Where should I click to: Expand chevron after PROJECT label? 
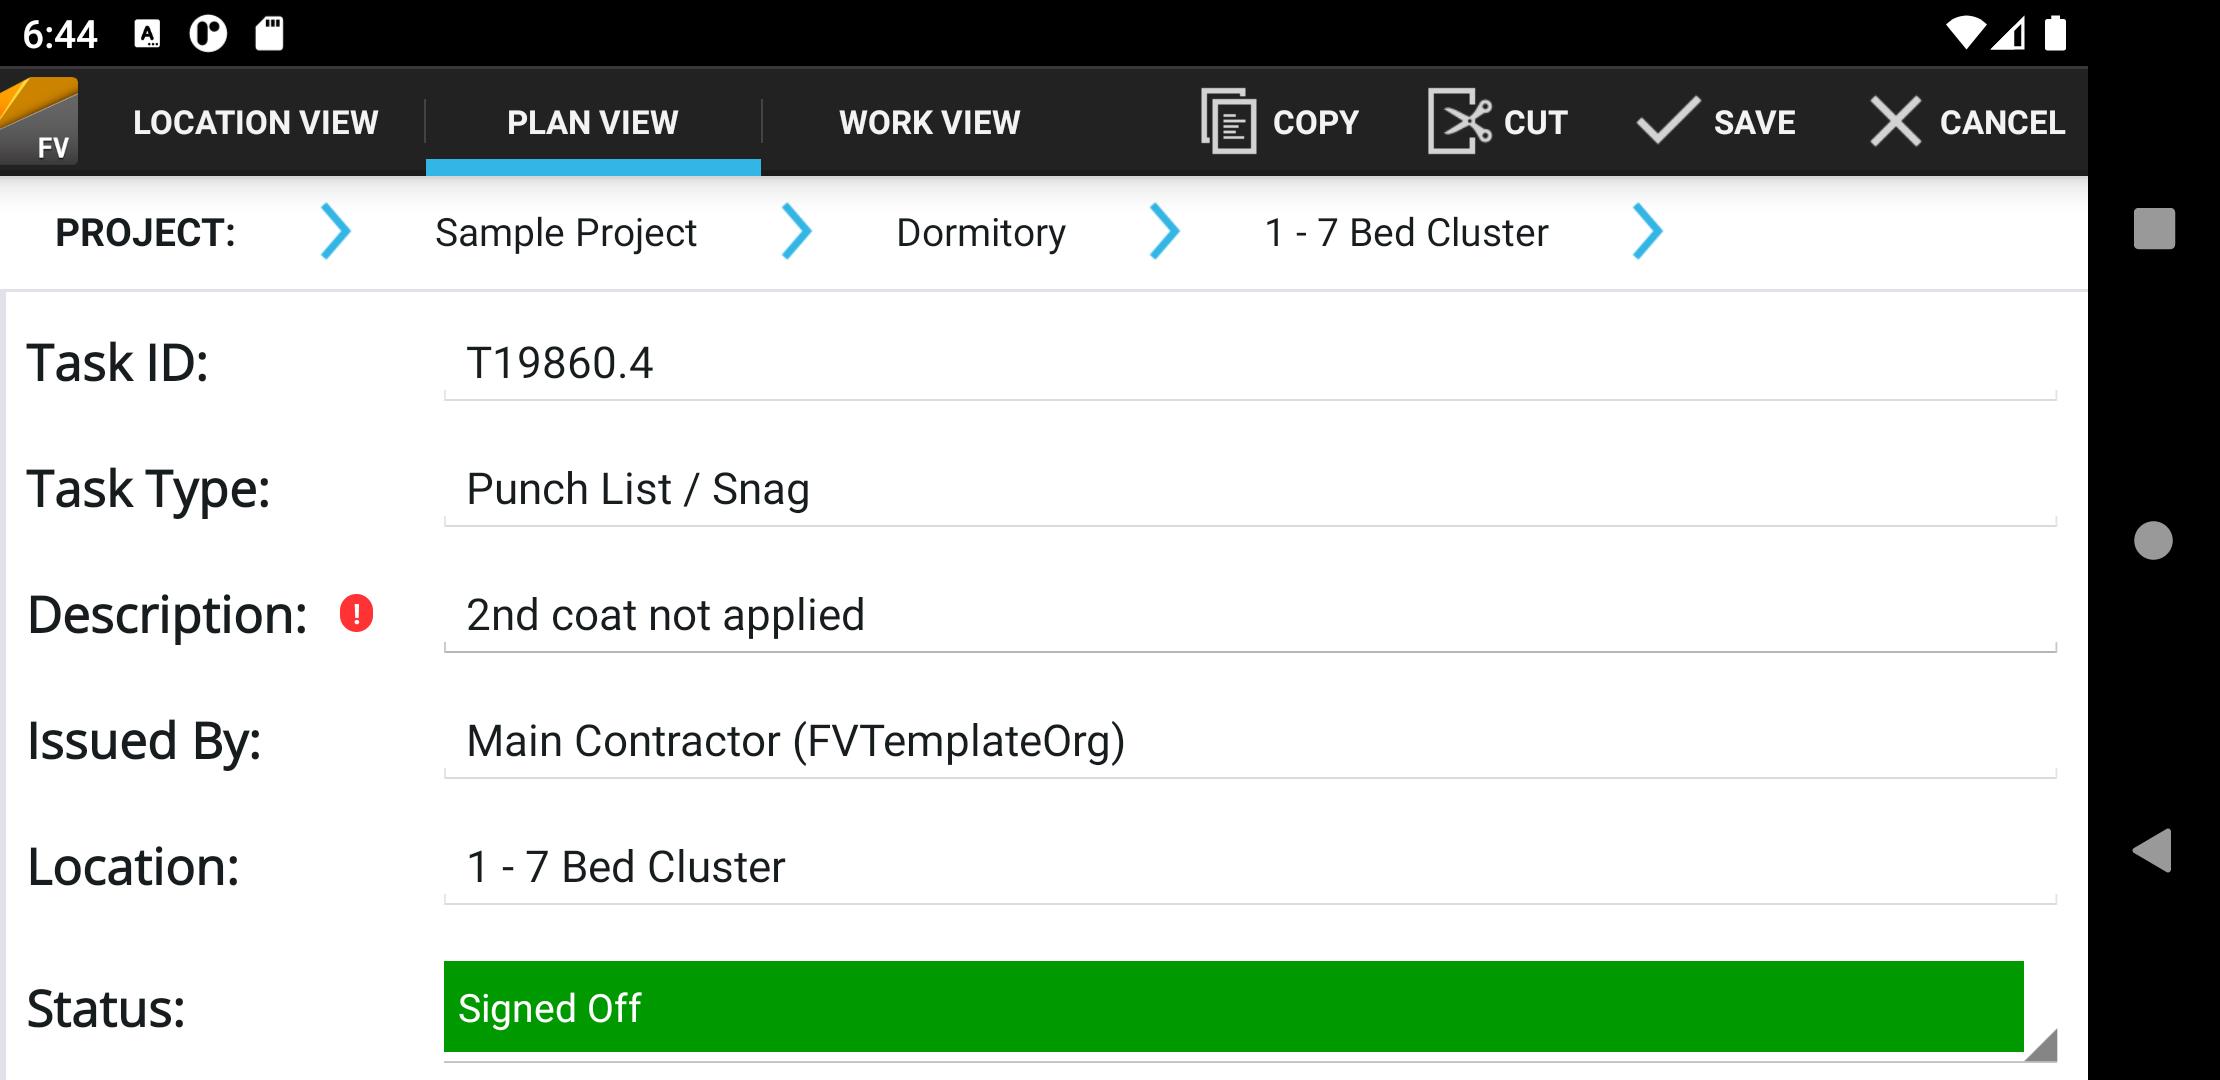[x=336, y=232]
